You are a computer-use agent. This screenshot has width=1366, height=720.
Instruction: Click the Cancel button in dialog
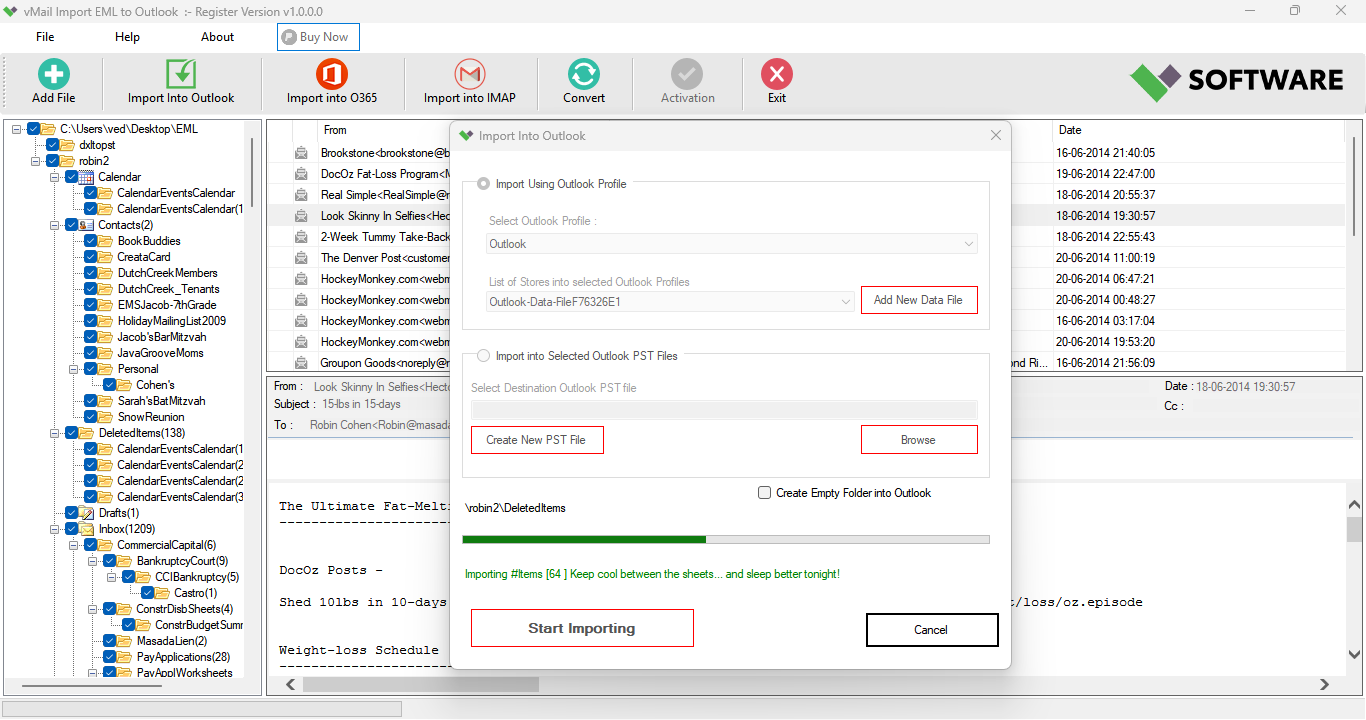pyautogui.click(x=932, y=630)
